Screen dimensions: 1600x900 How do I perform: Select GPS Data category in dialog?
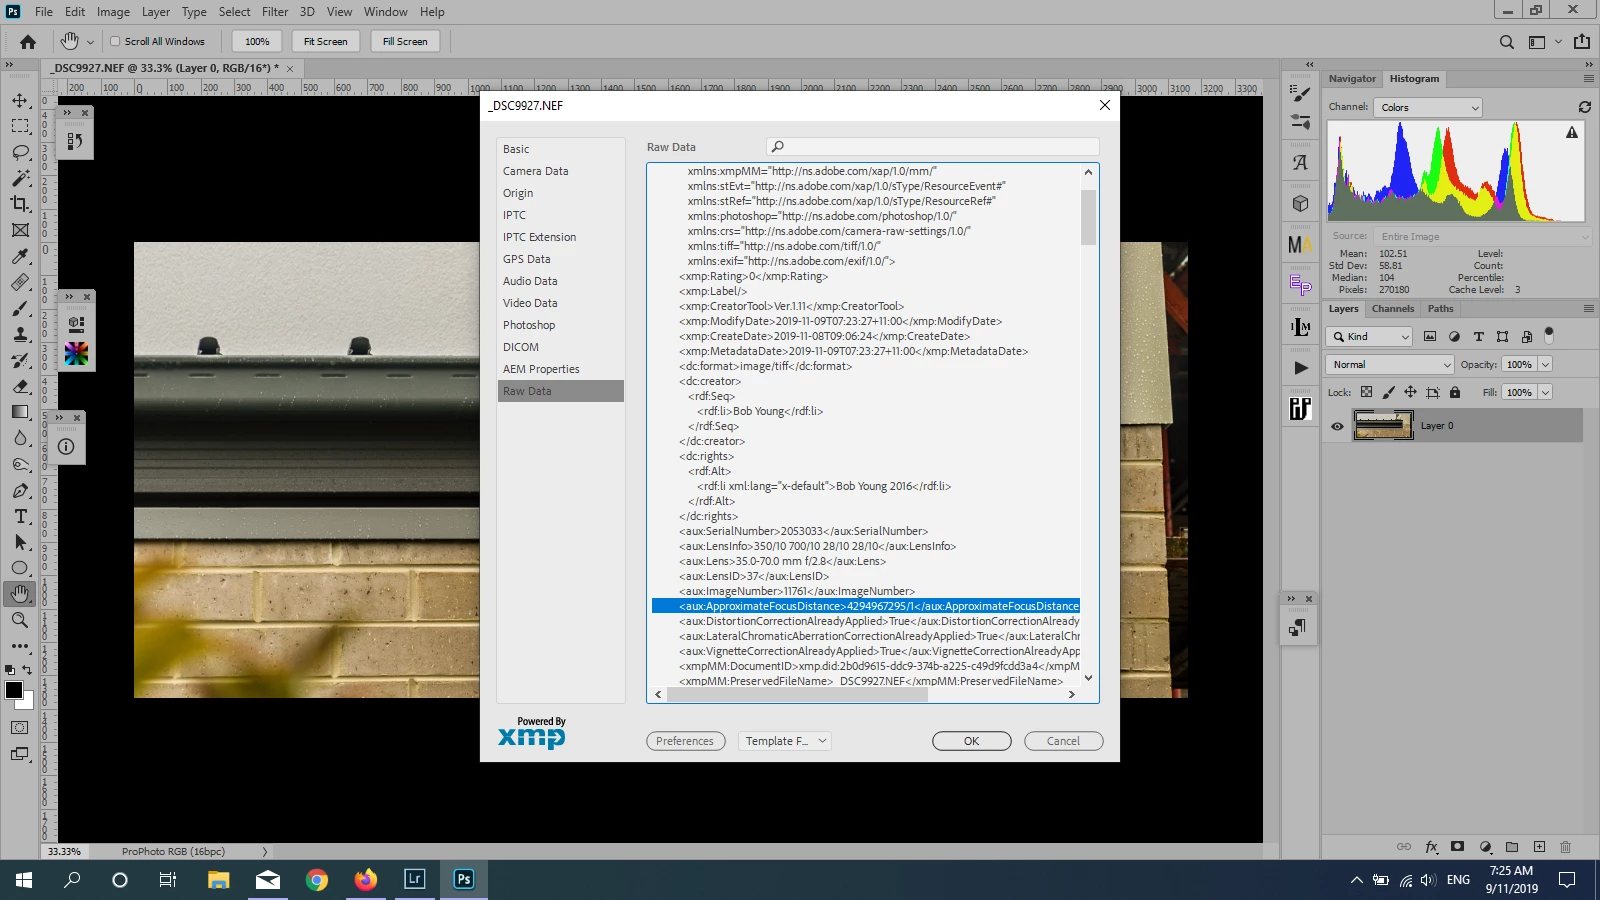coord(560,259)
